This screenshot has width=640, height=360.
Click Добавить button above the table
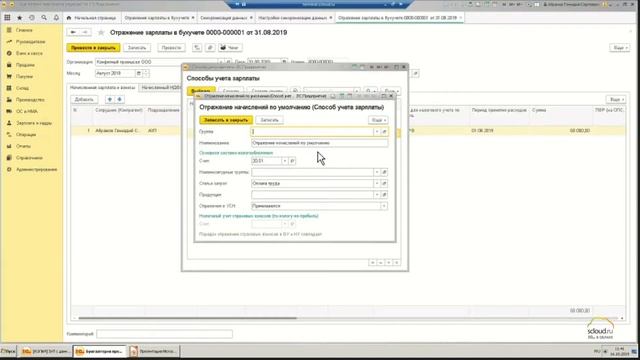(84, 99)
